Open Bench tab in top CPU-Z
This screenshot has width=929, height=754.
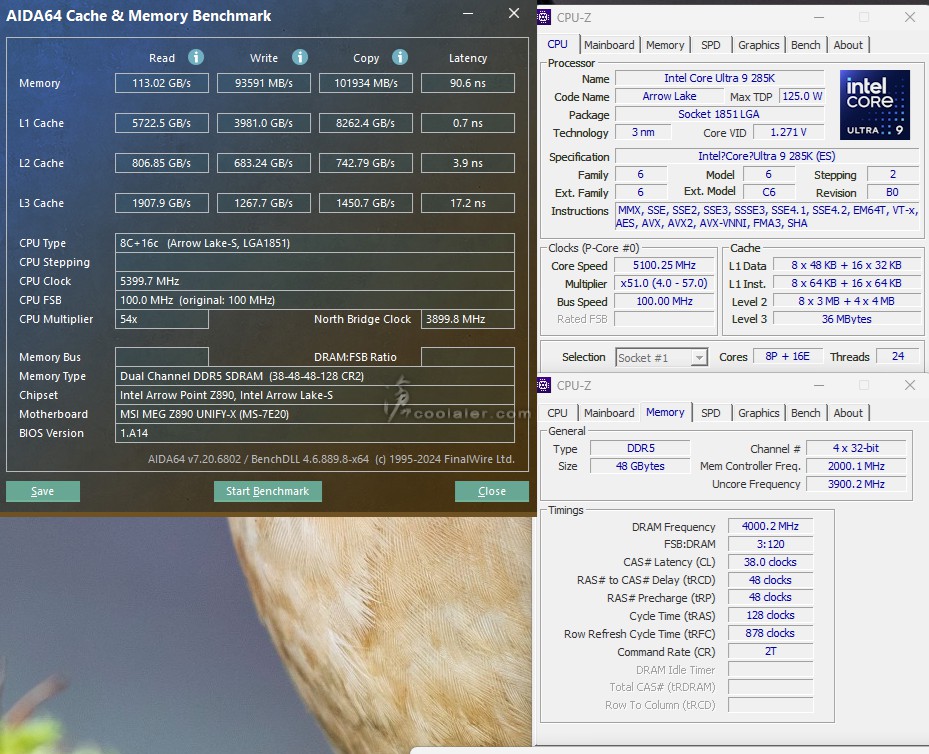tap(805, 45)
